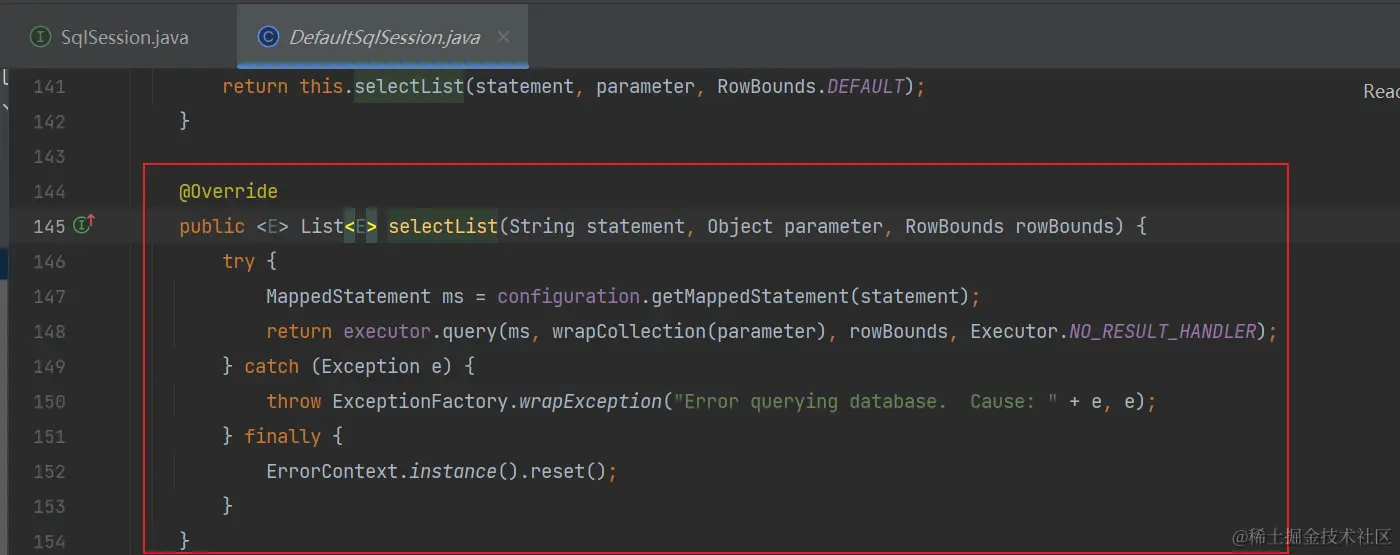Click line number 153 in gutter

click(x=48, y=507)
